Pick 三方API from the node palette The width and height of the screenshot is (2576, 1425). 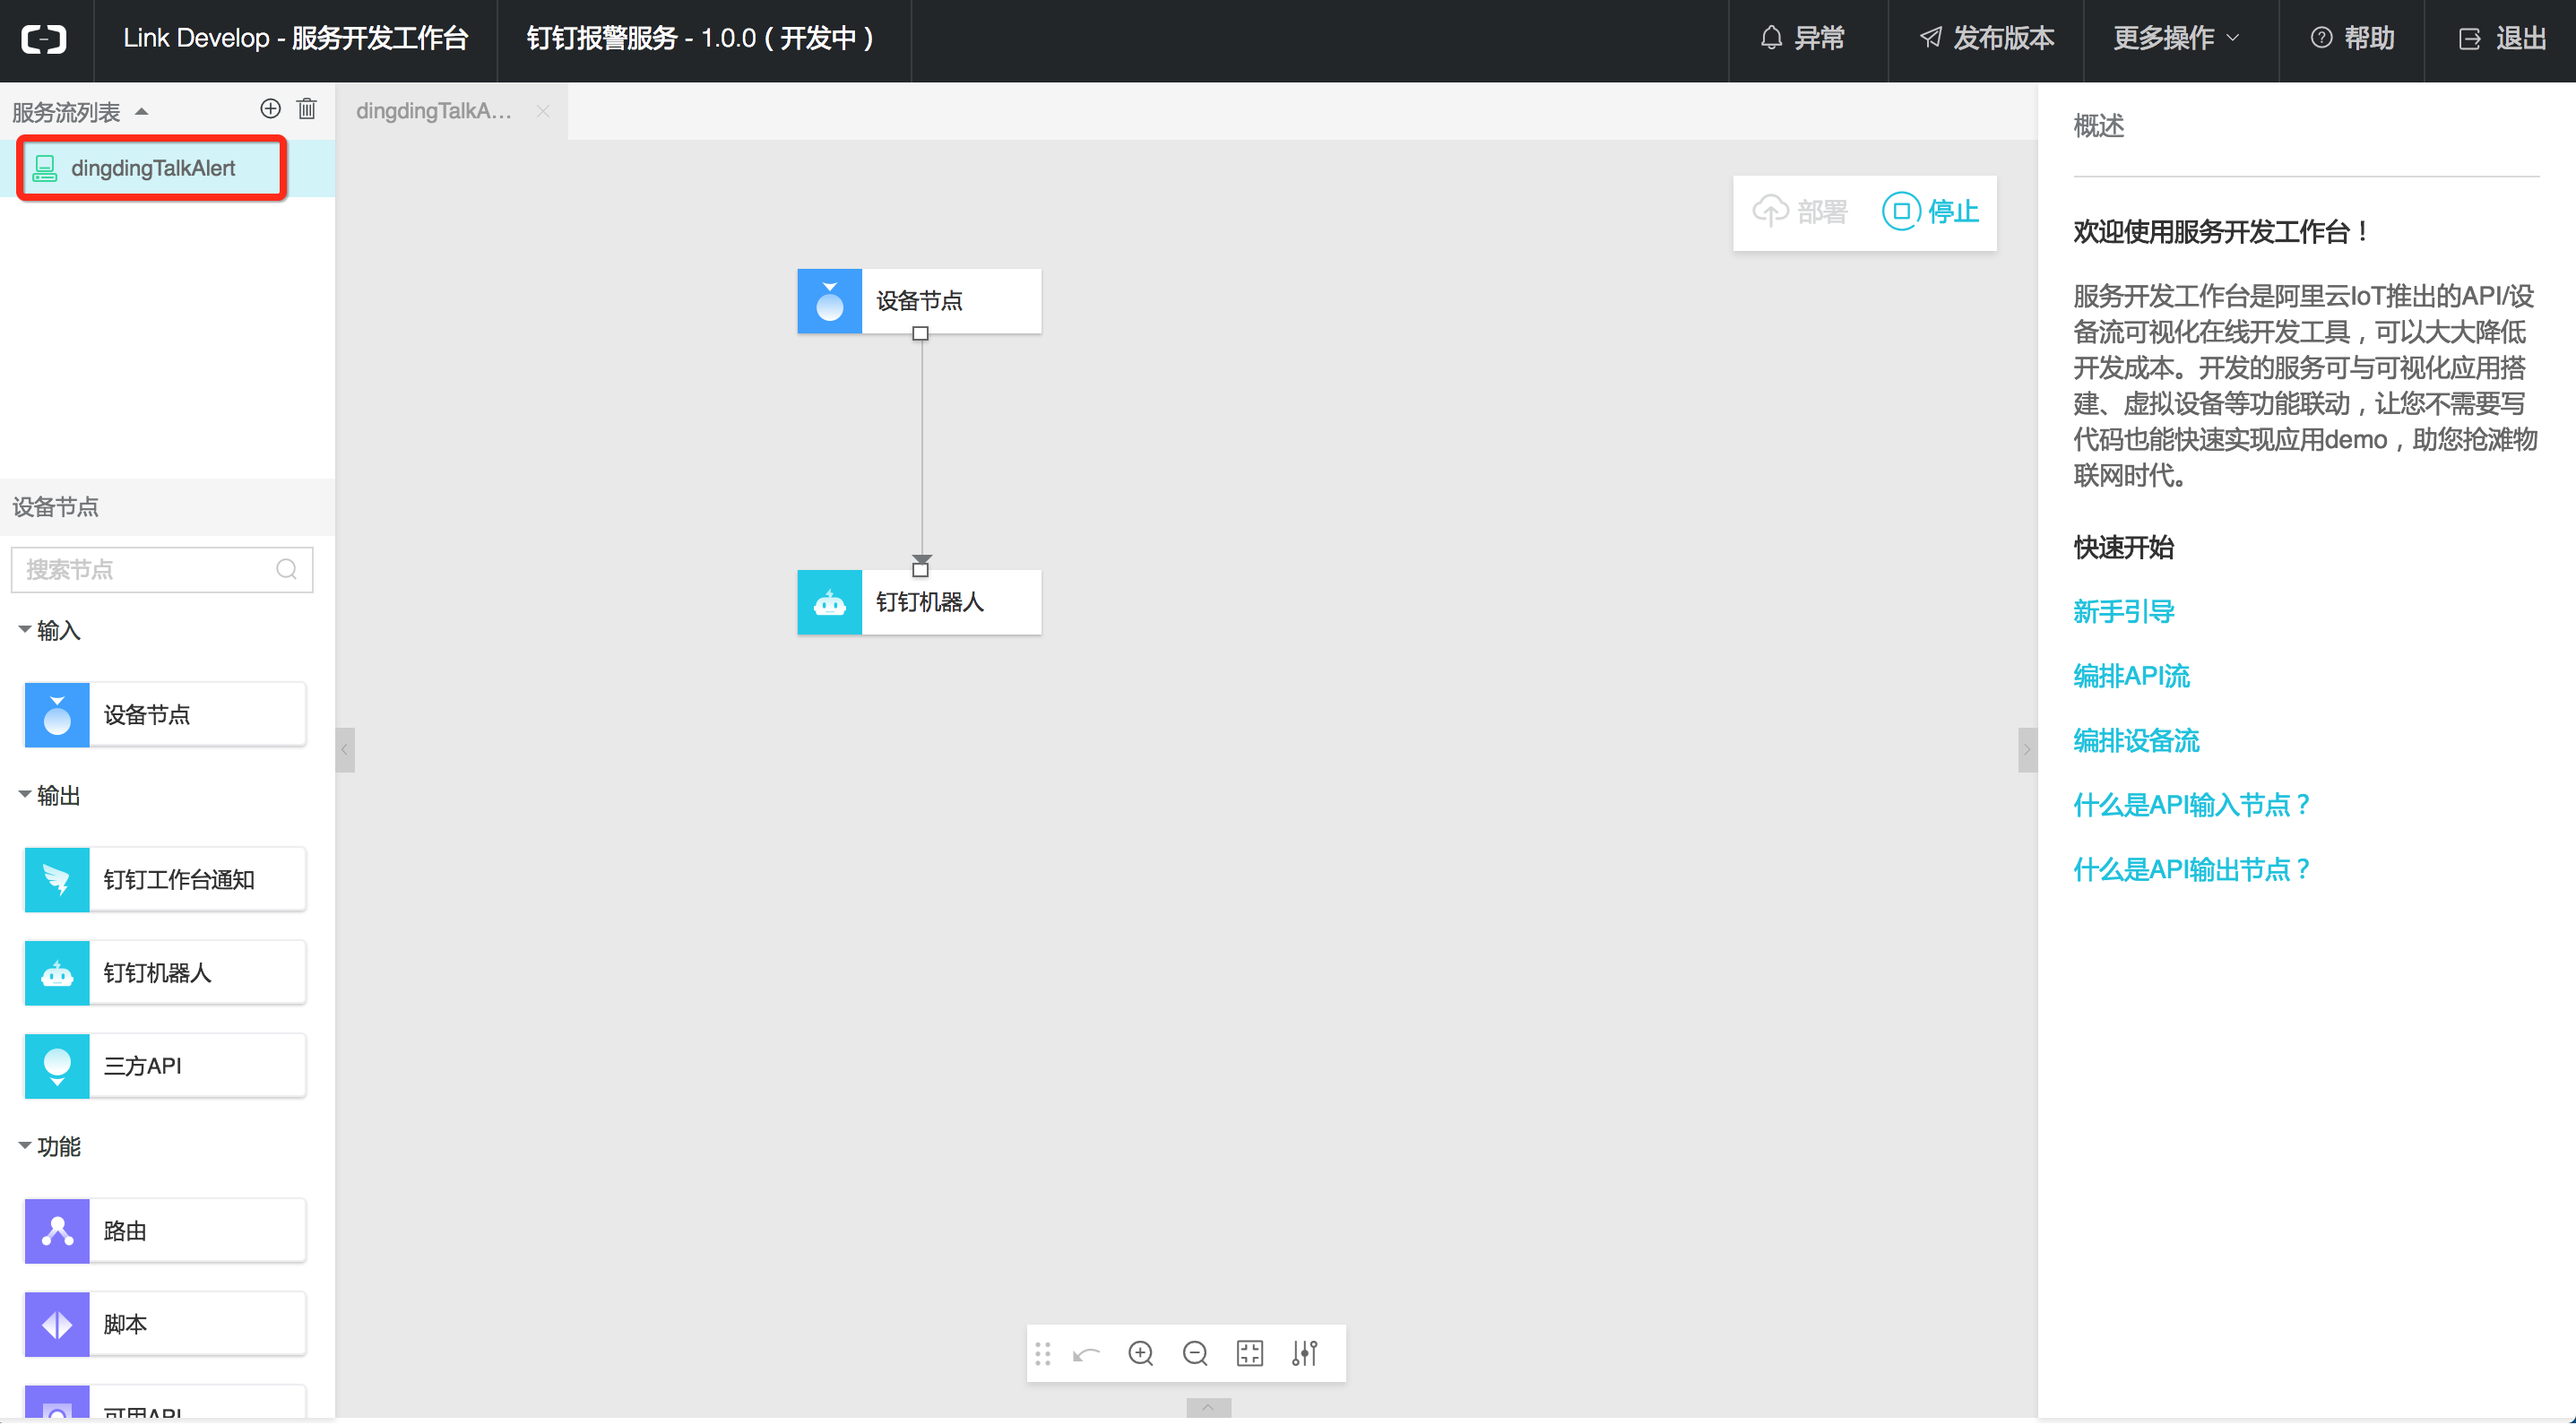[165, 1066]
